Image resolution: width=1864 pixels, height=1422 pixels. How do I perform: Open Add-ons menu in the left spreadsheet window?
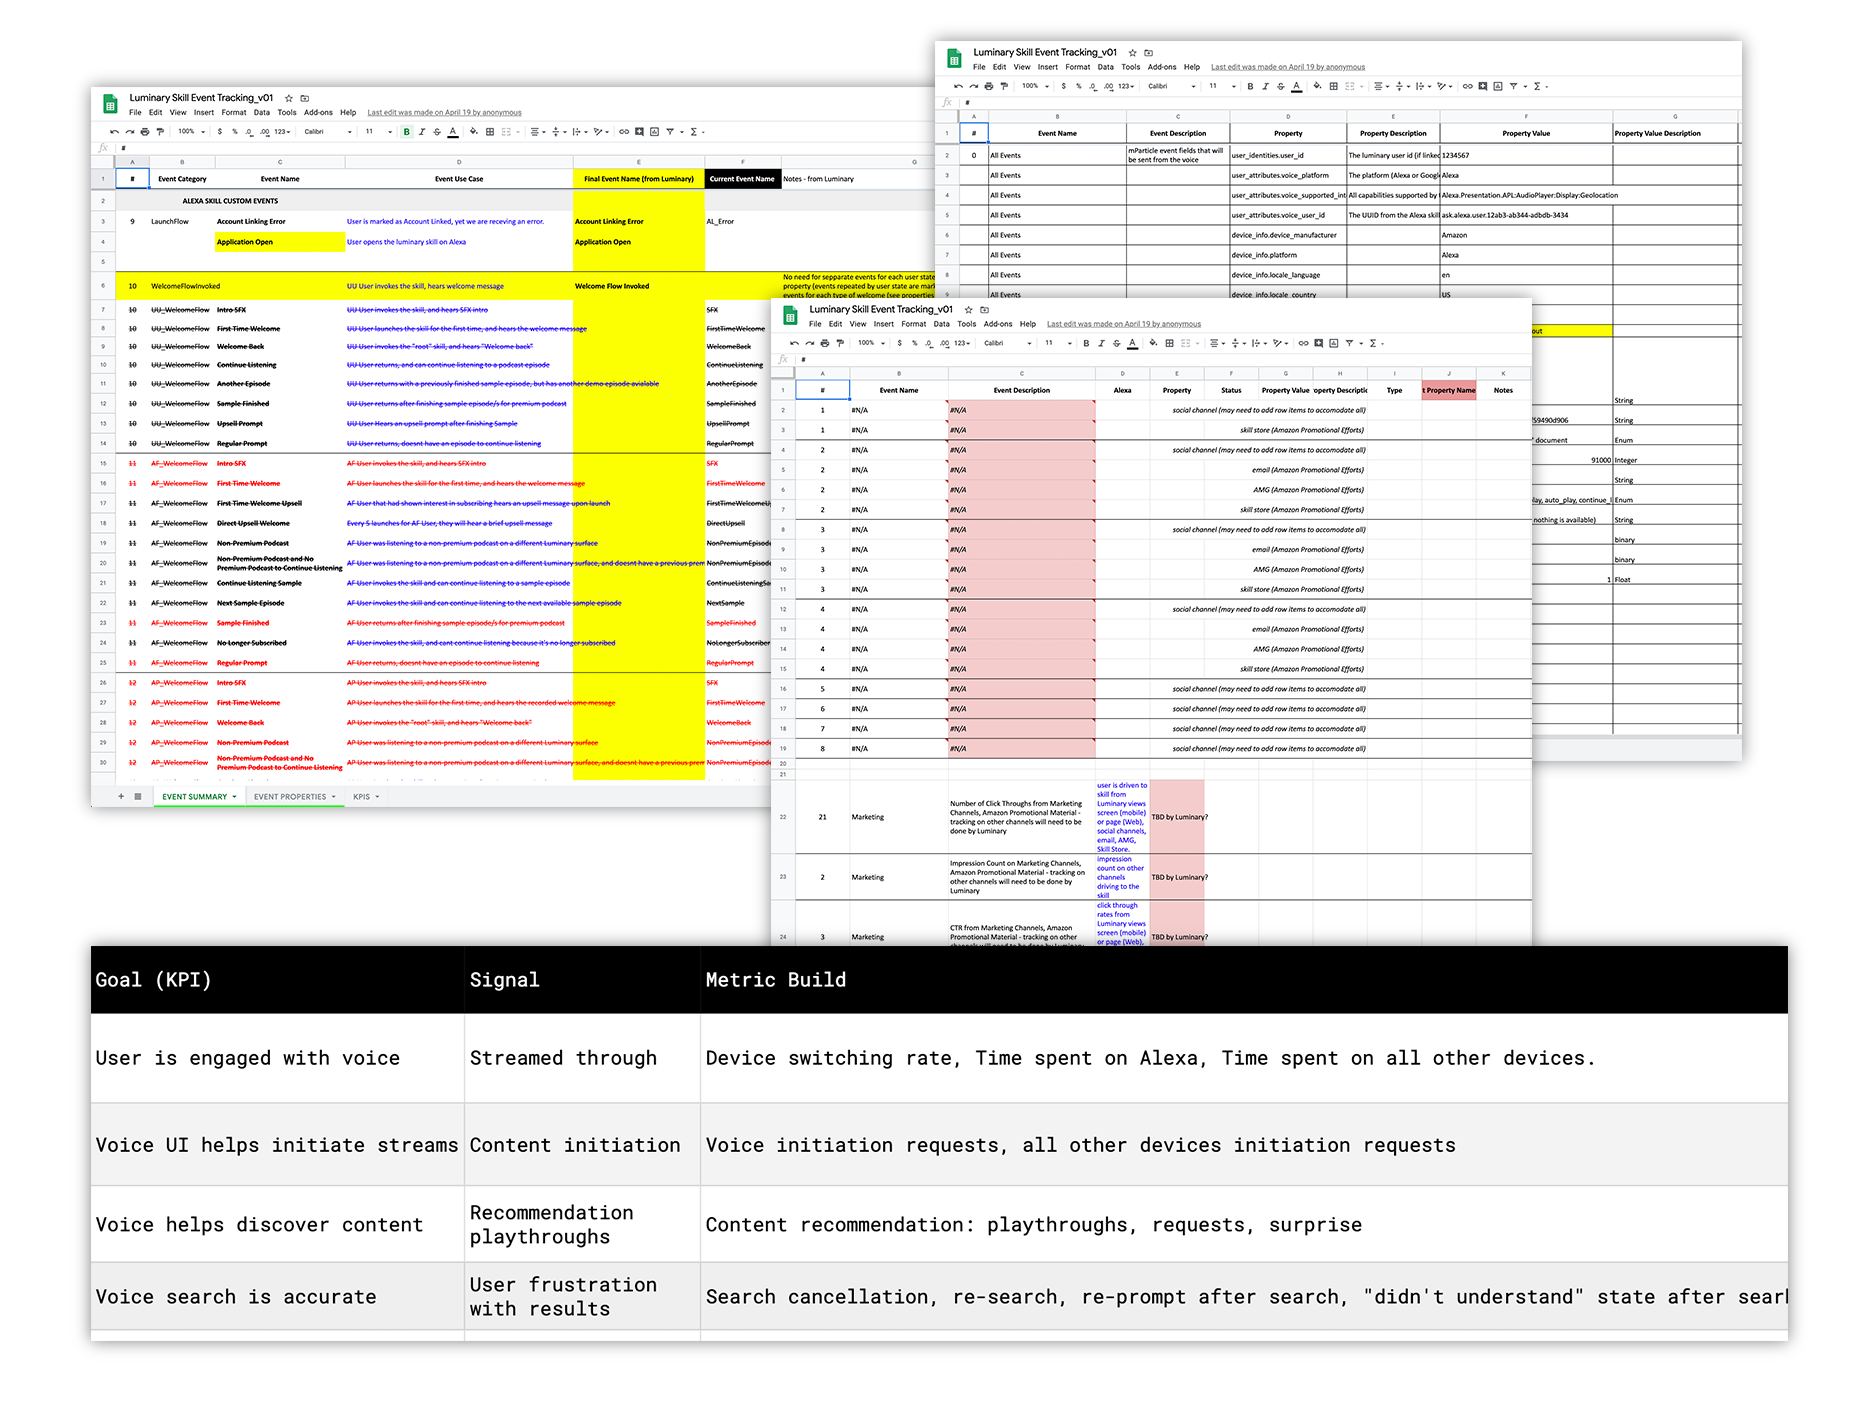pos(318,113)
